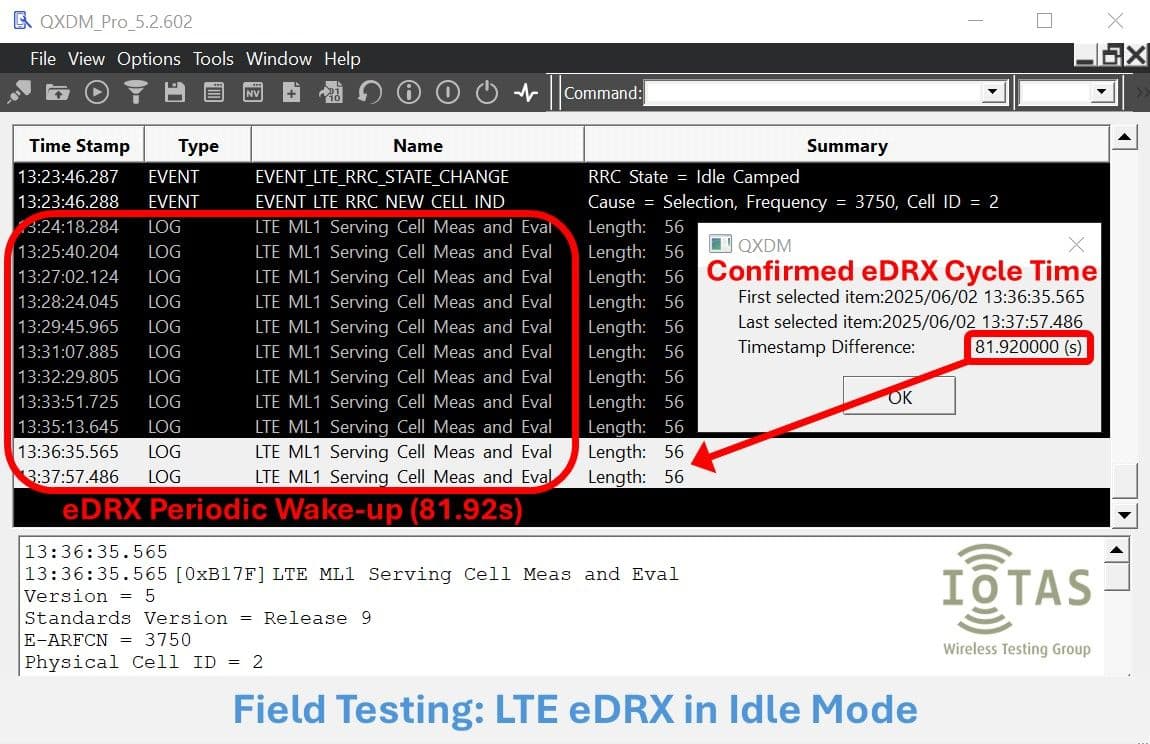Screen dimensions: 1150x744
Task: Minimize the inner MDI child window
Action: click(x=1085, y=56)
